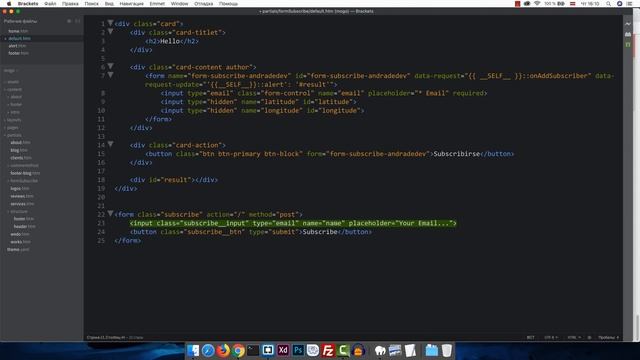
Task: Open MAMP elephant icon in Dock
Action: click(x=380, y=350)
